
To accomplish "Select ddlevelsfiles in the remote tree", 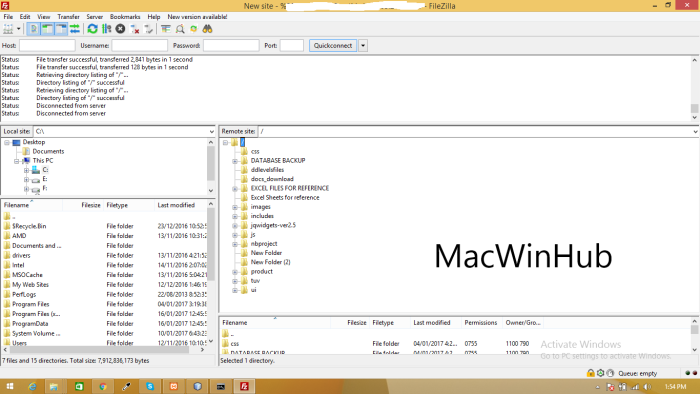I will click(x=267, y=170).
